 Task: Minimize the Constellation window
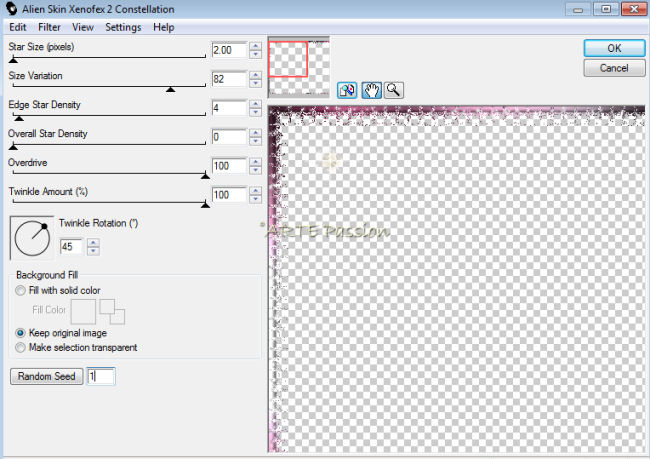(x=579, y=10)
